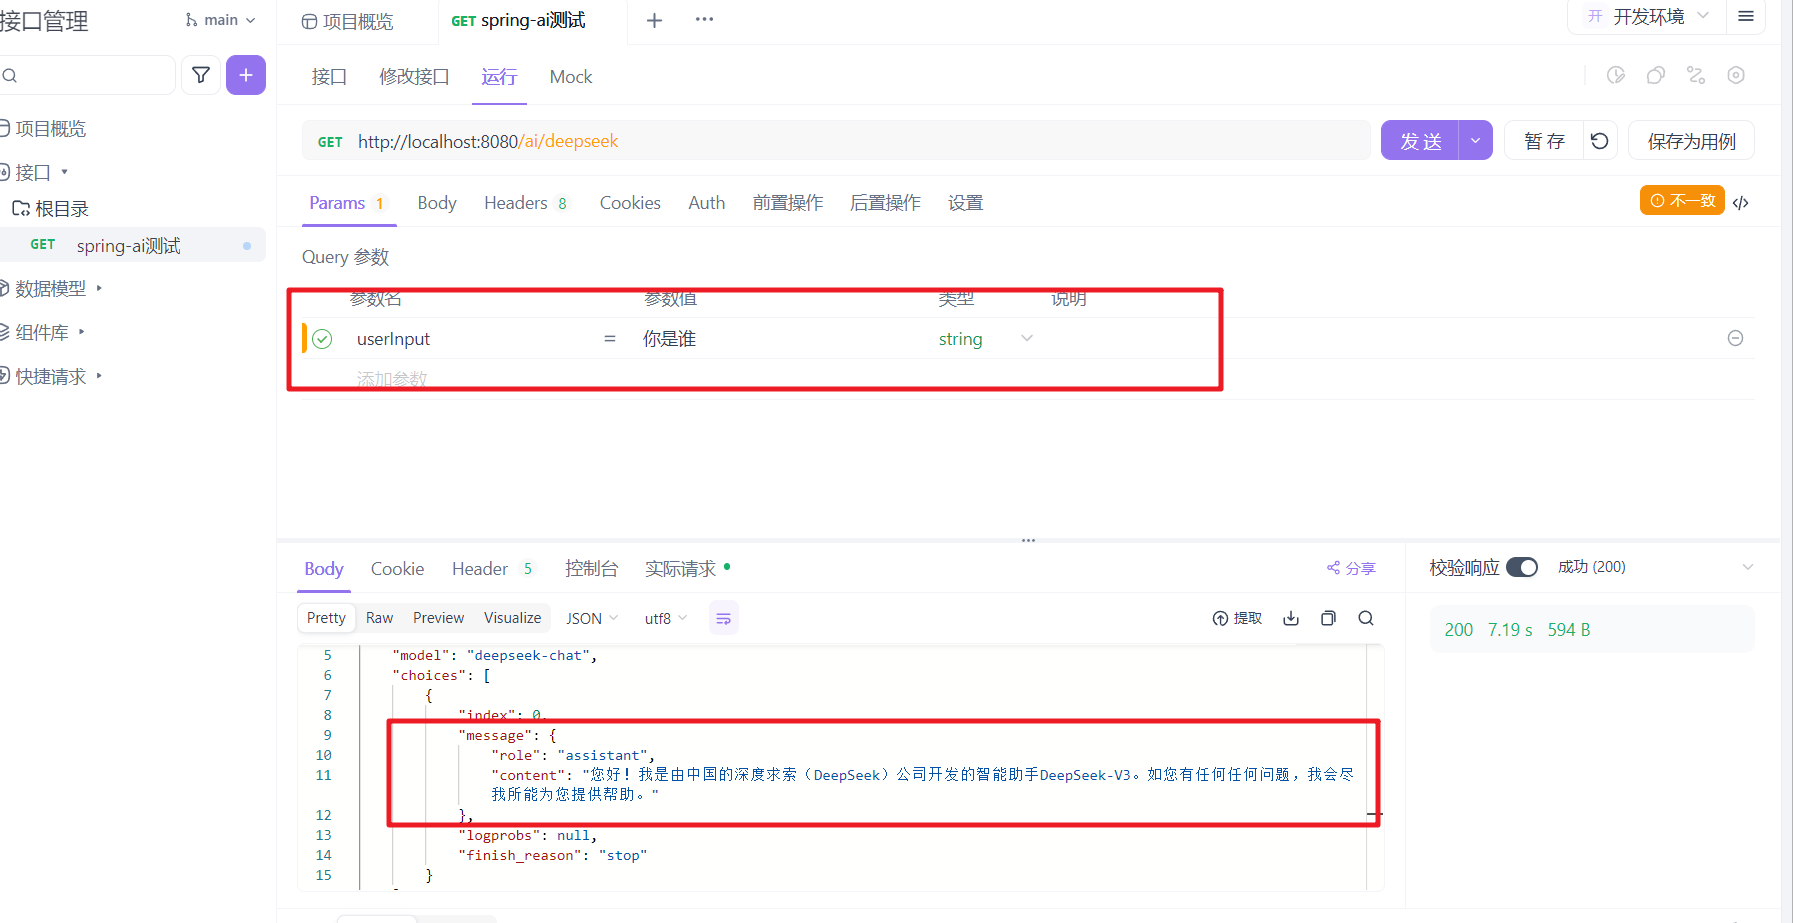Switch to the 修改接口 tab
1793x923 pixels.
click(x=414, y=77)
